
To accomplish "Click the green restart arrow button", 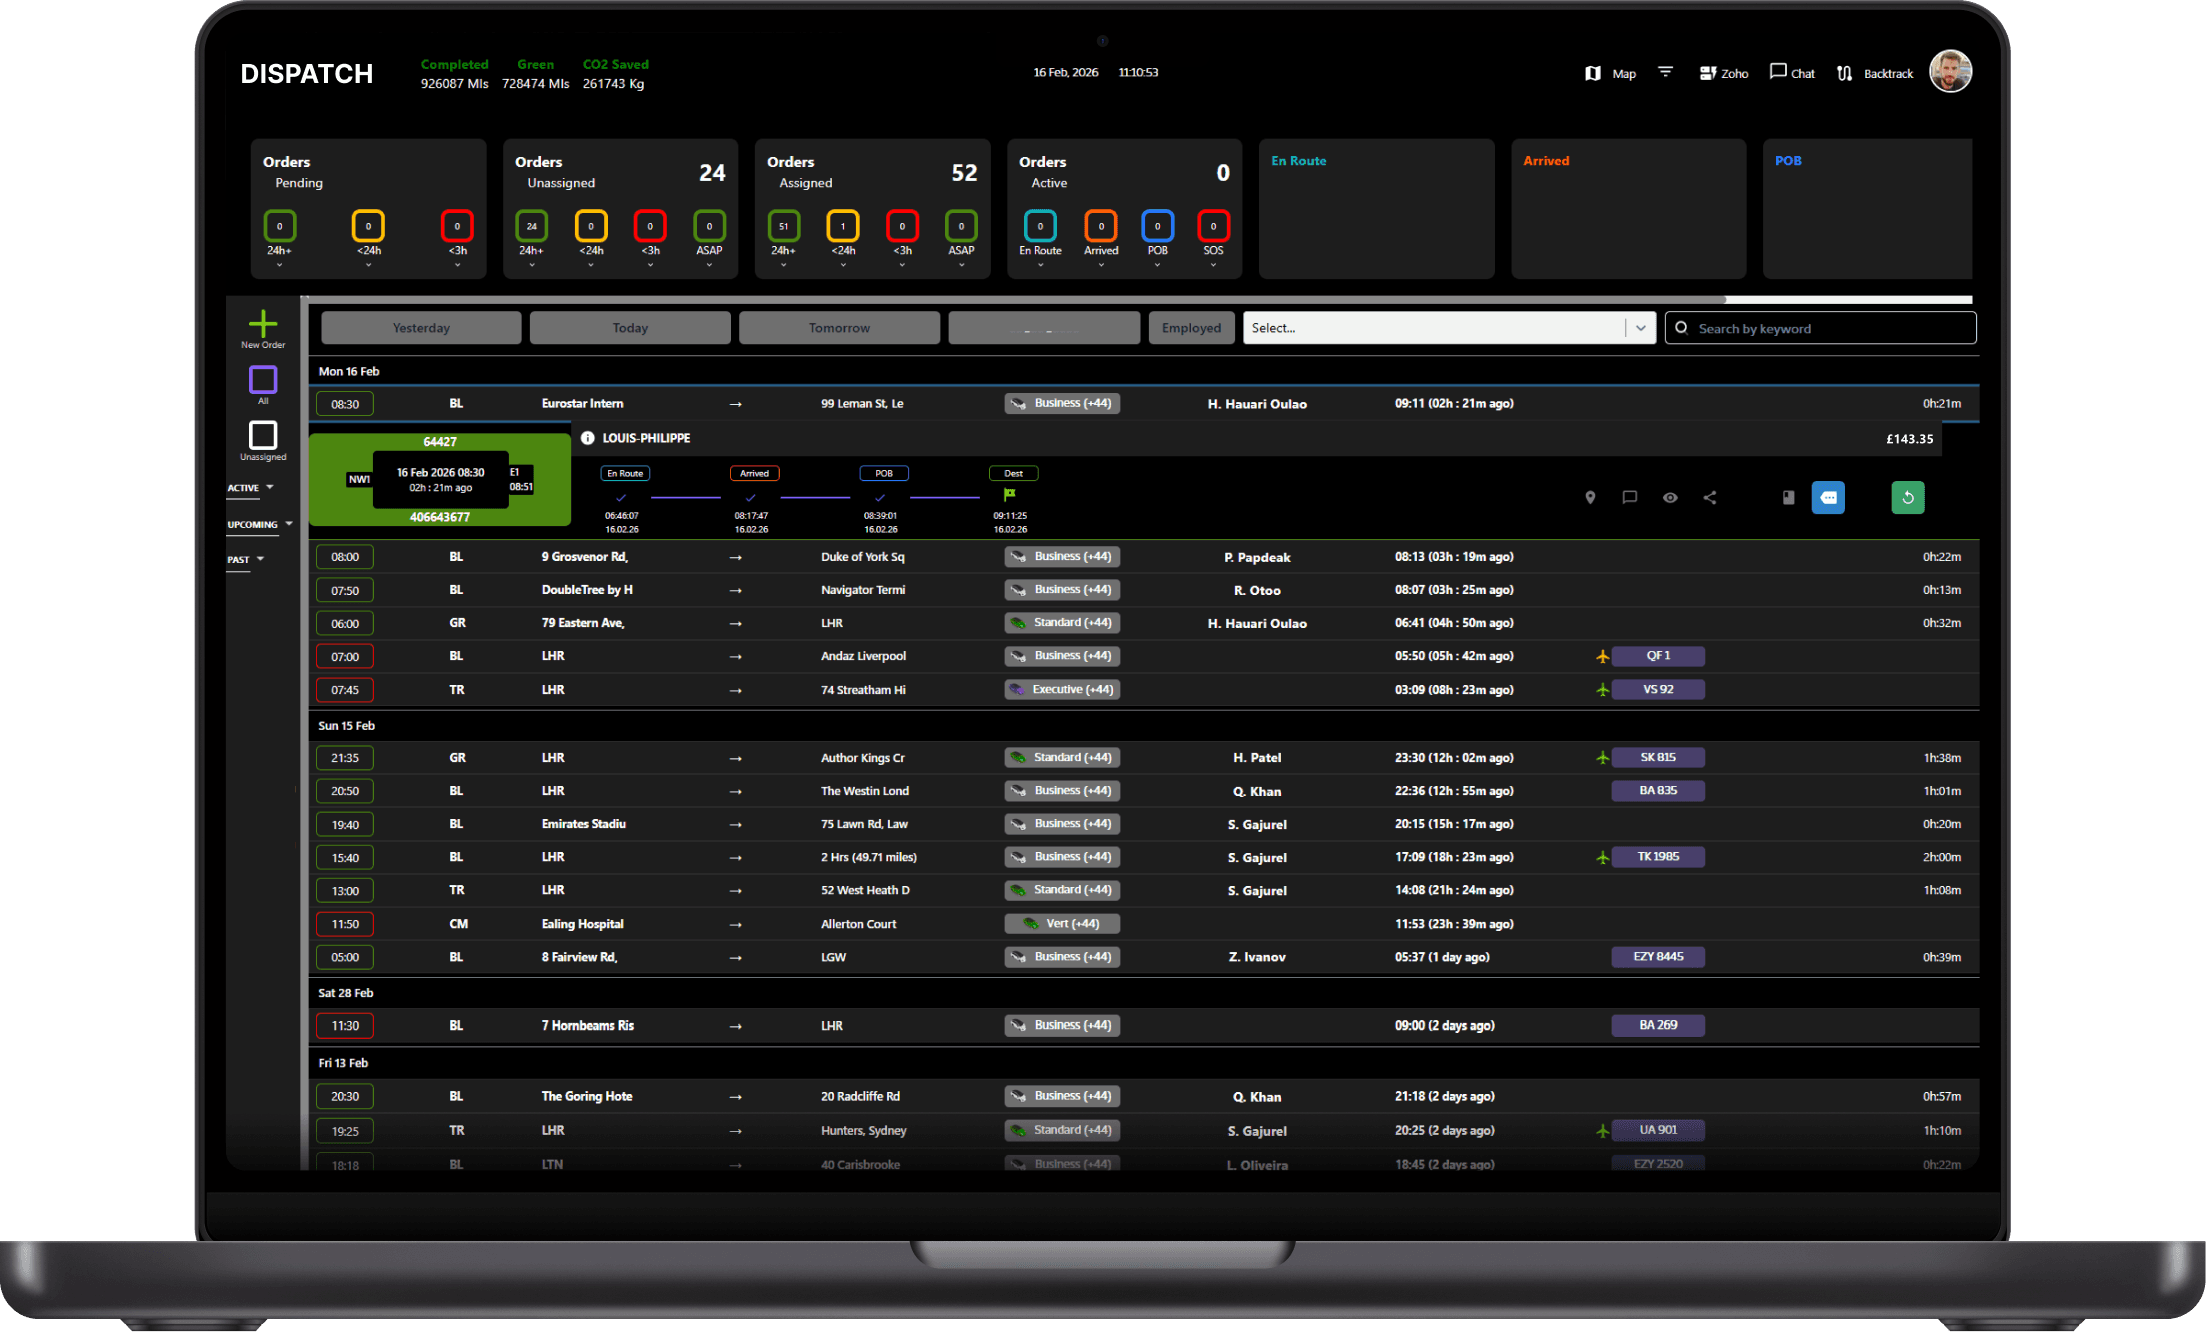I will 1907,497.
